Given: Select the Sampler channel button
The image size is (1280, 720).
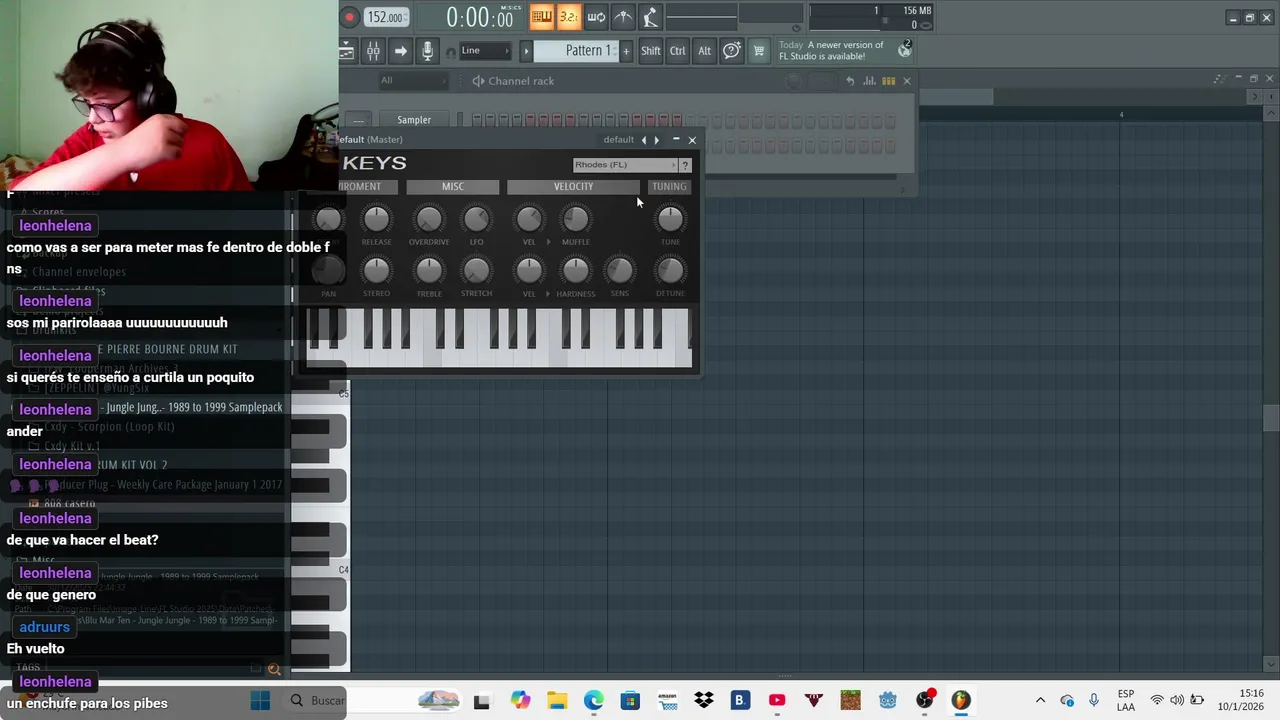Looking at the screenshot, I should [414, 120].
